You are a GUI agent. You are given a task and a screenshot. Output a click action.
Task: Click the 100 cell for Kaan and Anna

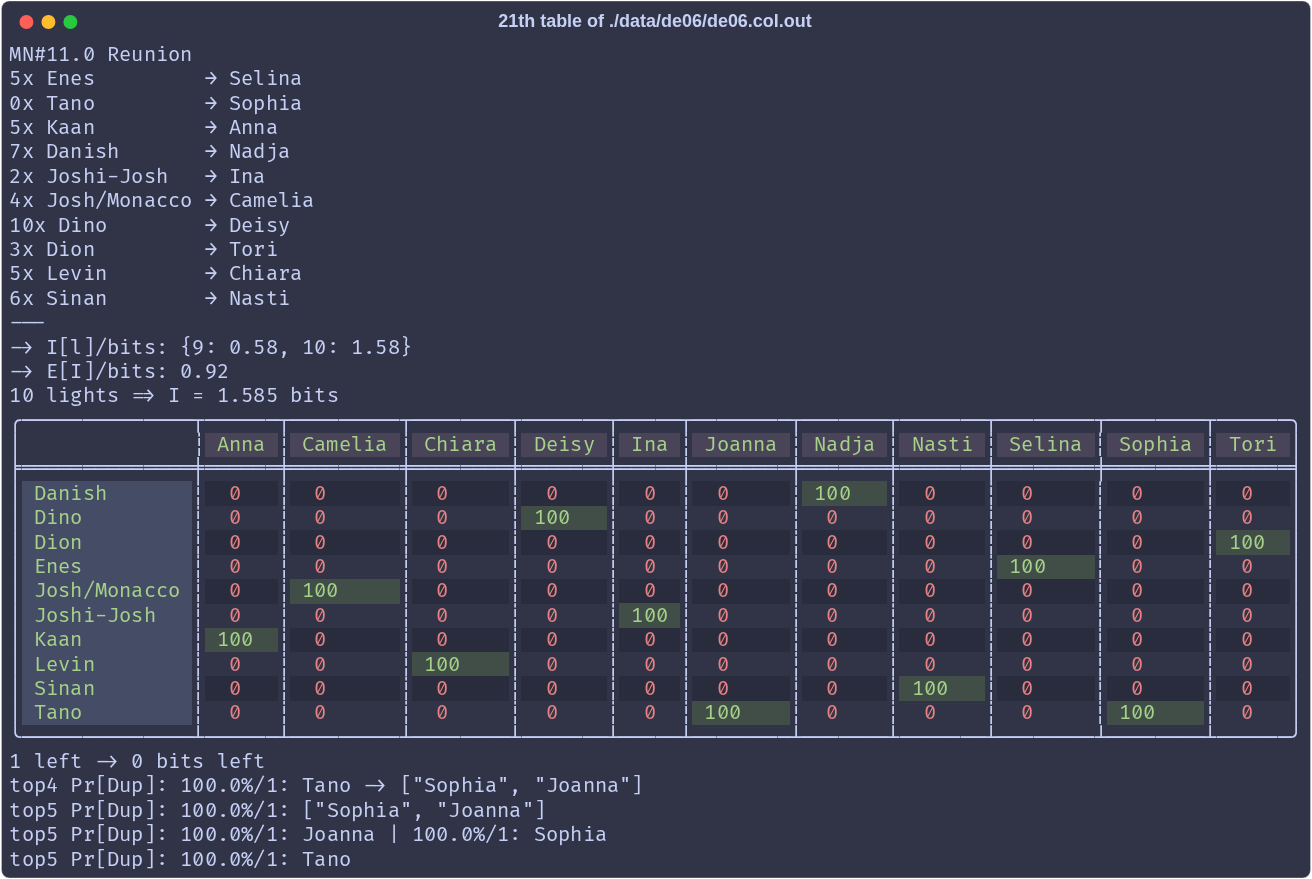pyautogui.click(x=241, y=639)
